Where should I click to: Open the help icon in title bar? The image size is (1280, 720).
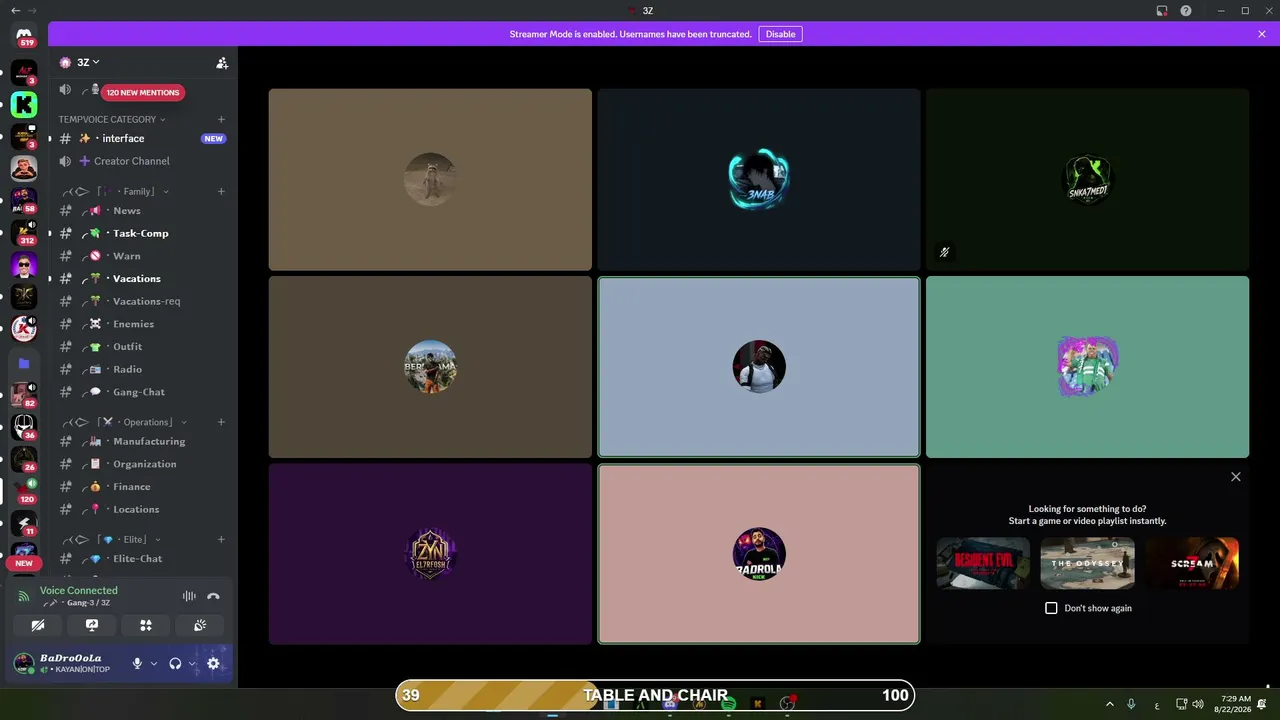[1186, 10]
